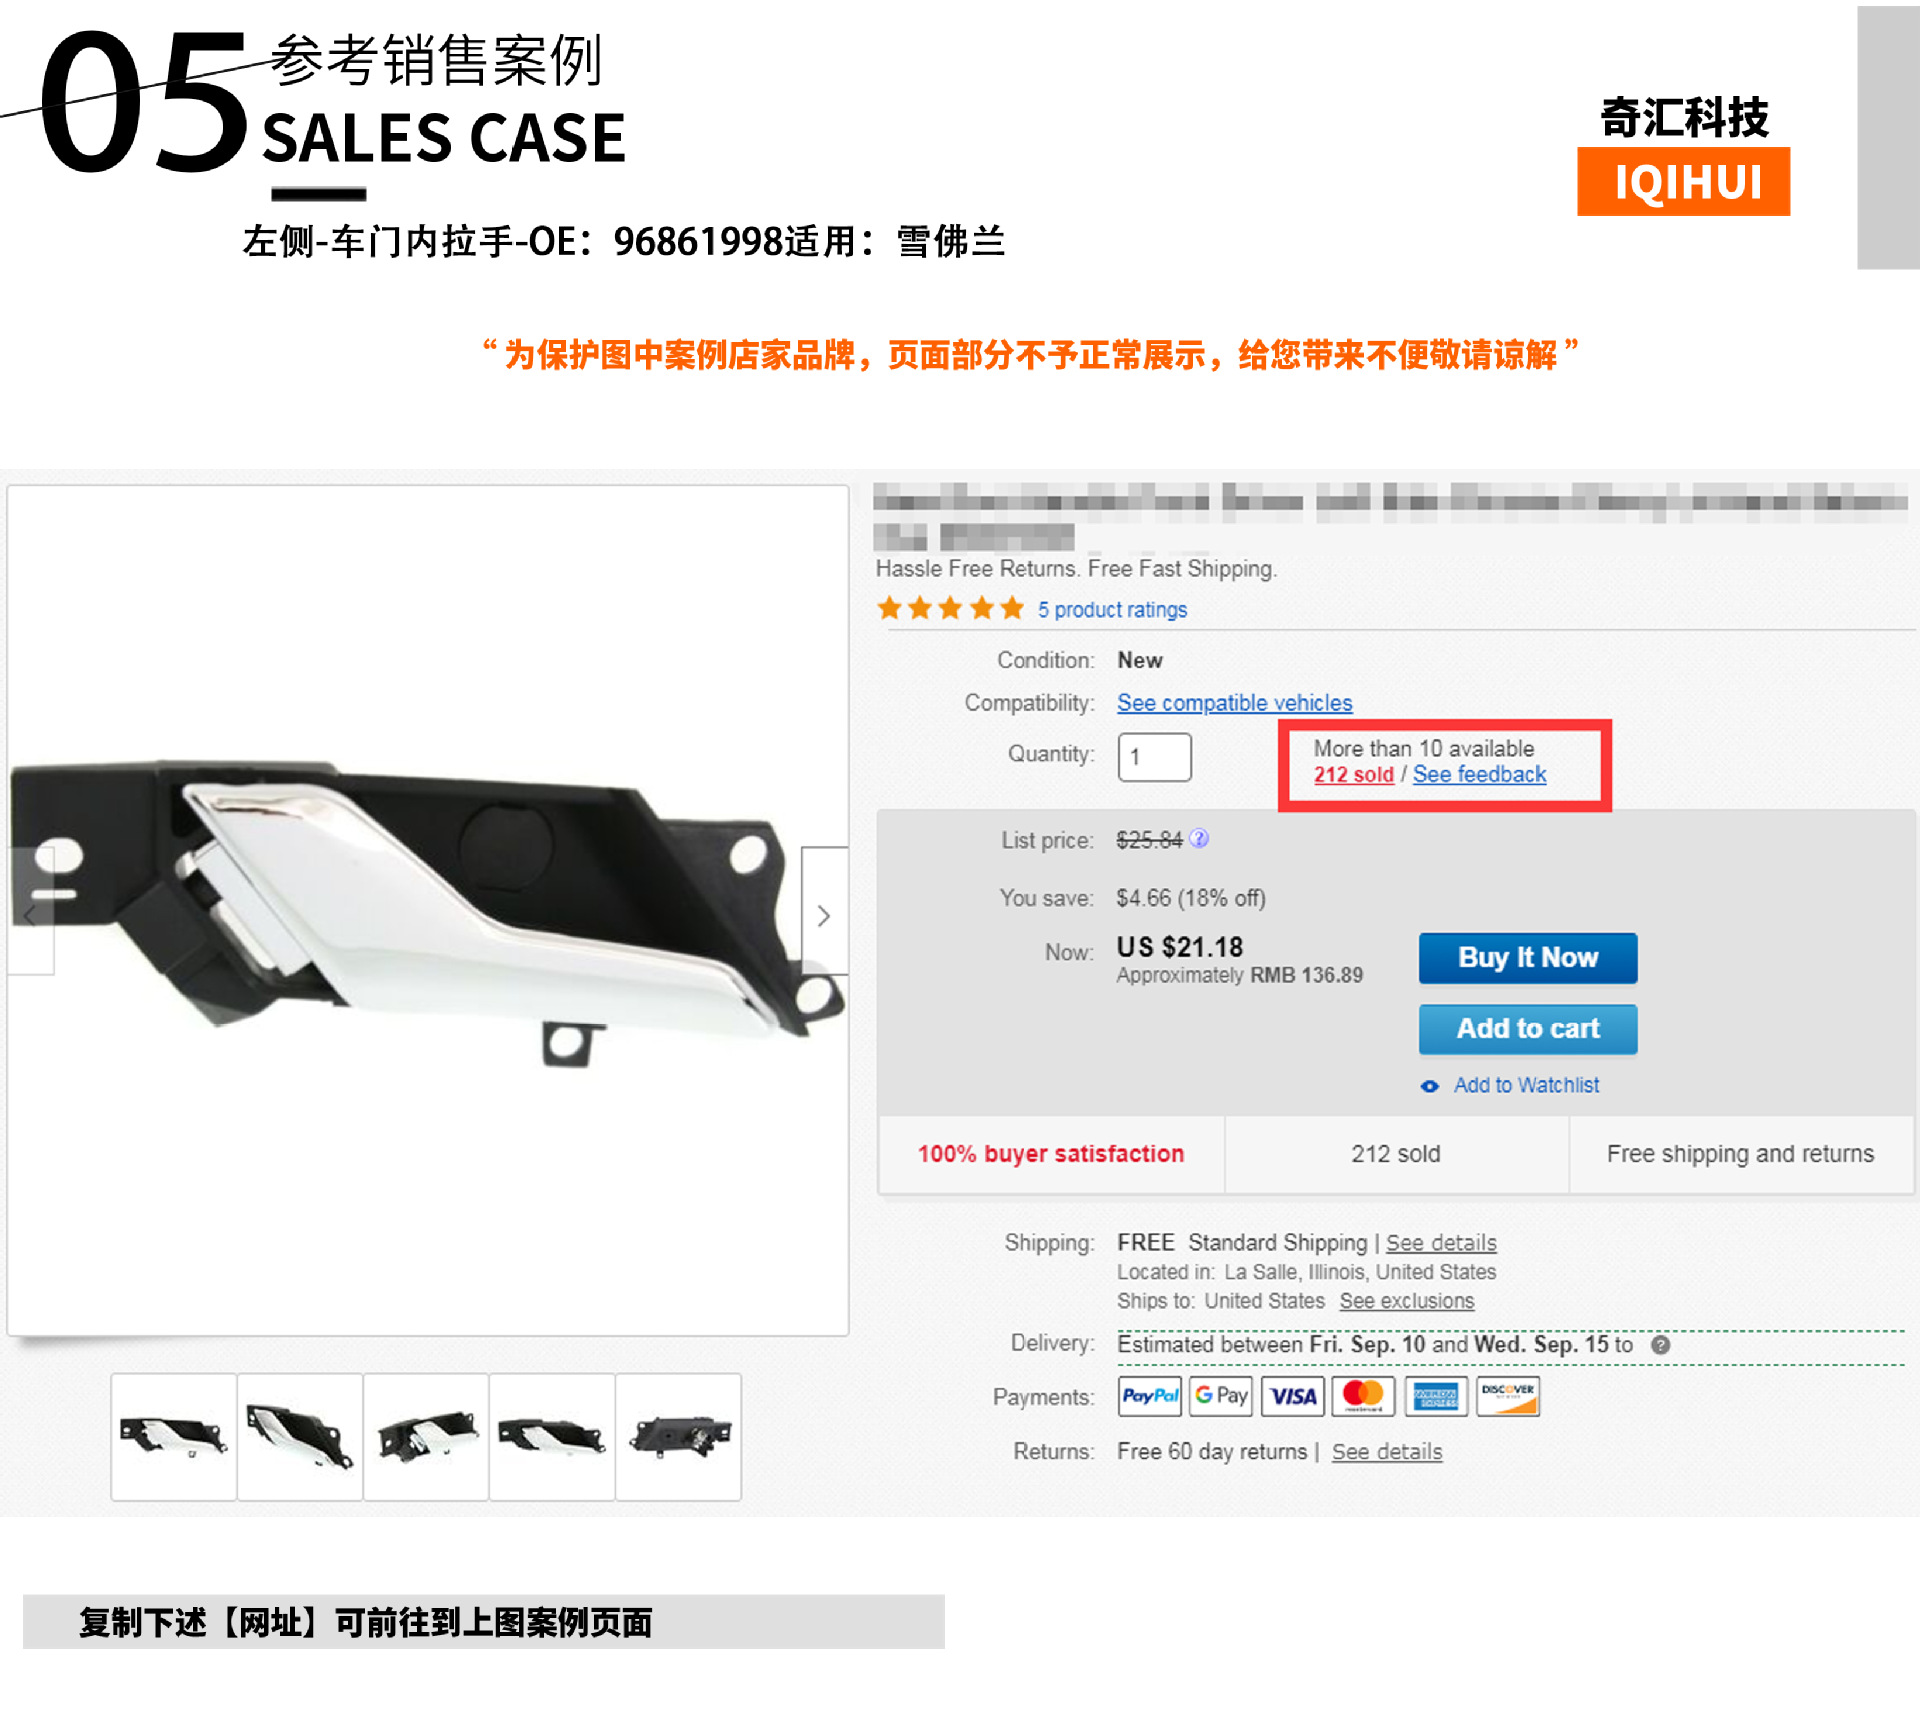Open the first product thumbnail
This screenshot has width=1920, height=1727.
[174, 1436]
